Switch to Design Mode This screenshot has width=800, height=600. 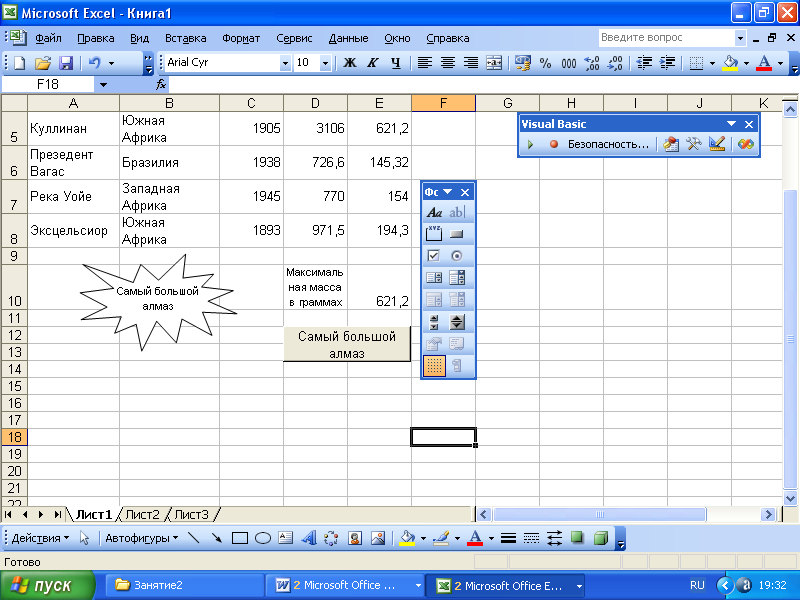[717, 144]
